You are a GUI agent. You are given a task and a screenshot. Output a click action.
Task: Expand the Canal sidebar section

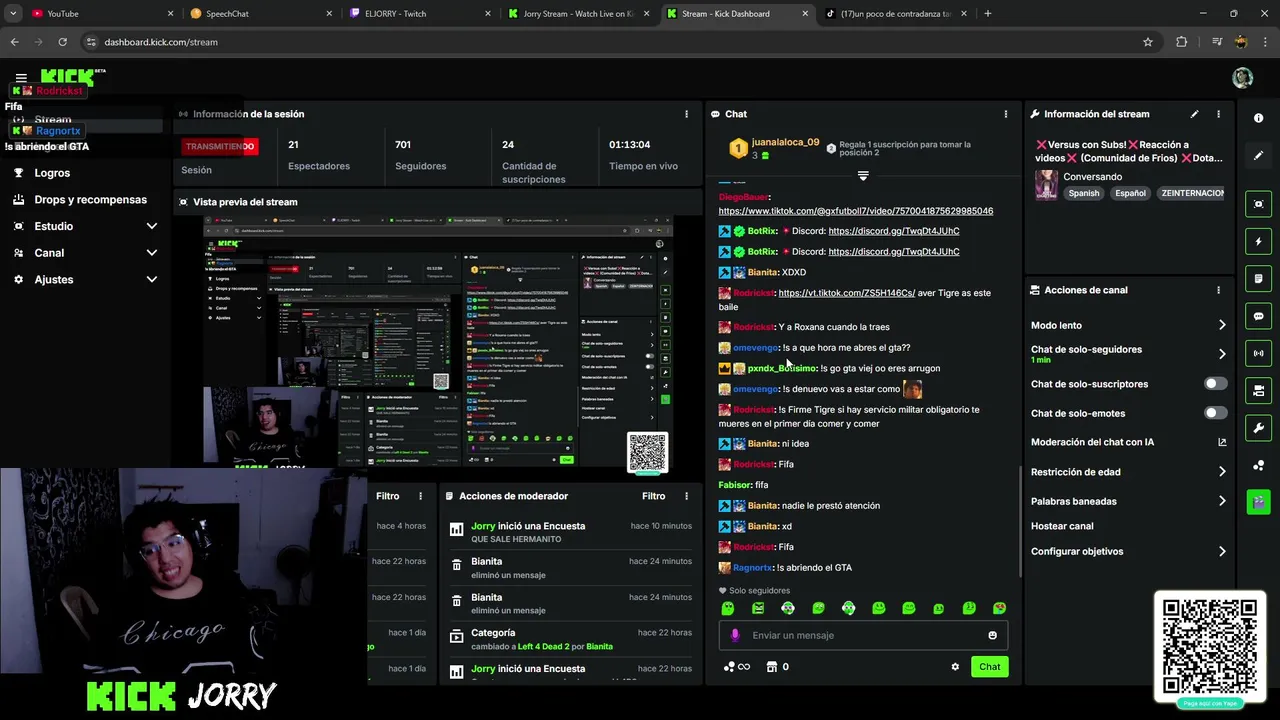[152, 253]
